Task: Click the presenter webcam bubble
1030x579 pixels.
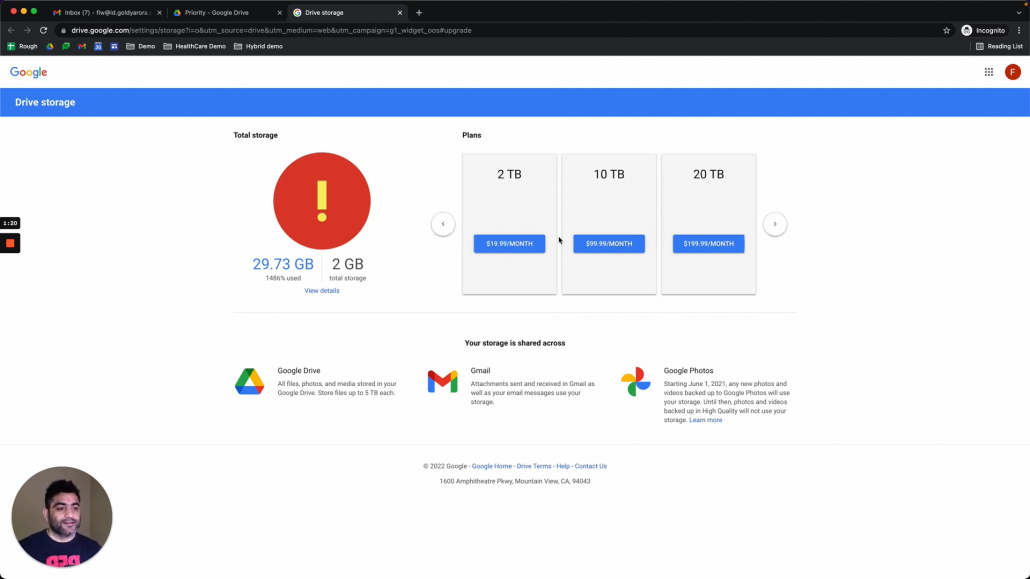Action: pos(62,517)
